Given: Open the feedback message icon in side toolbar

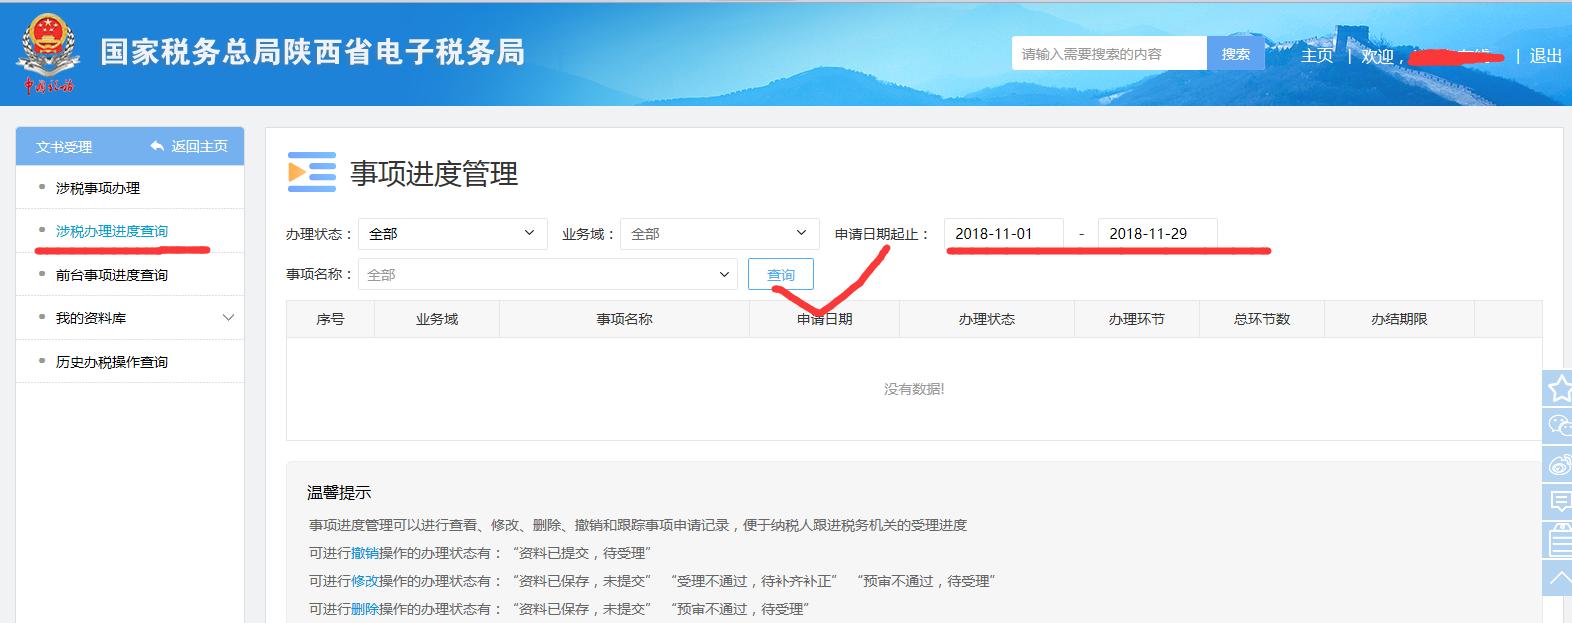Looking at the screenshot, I should pos(1558,501).
